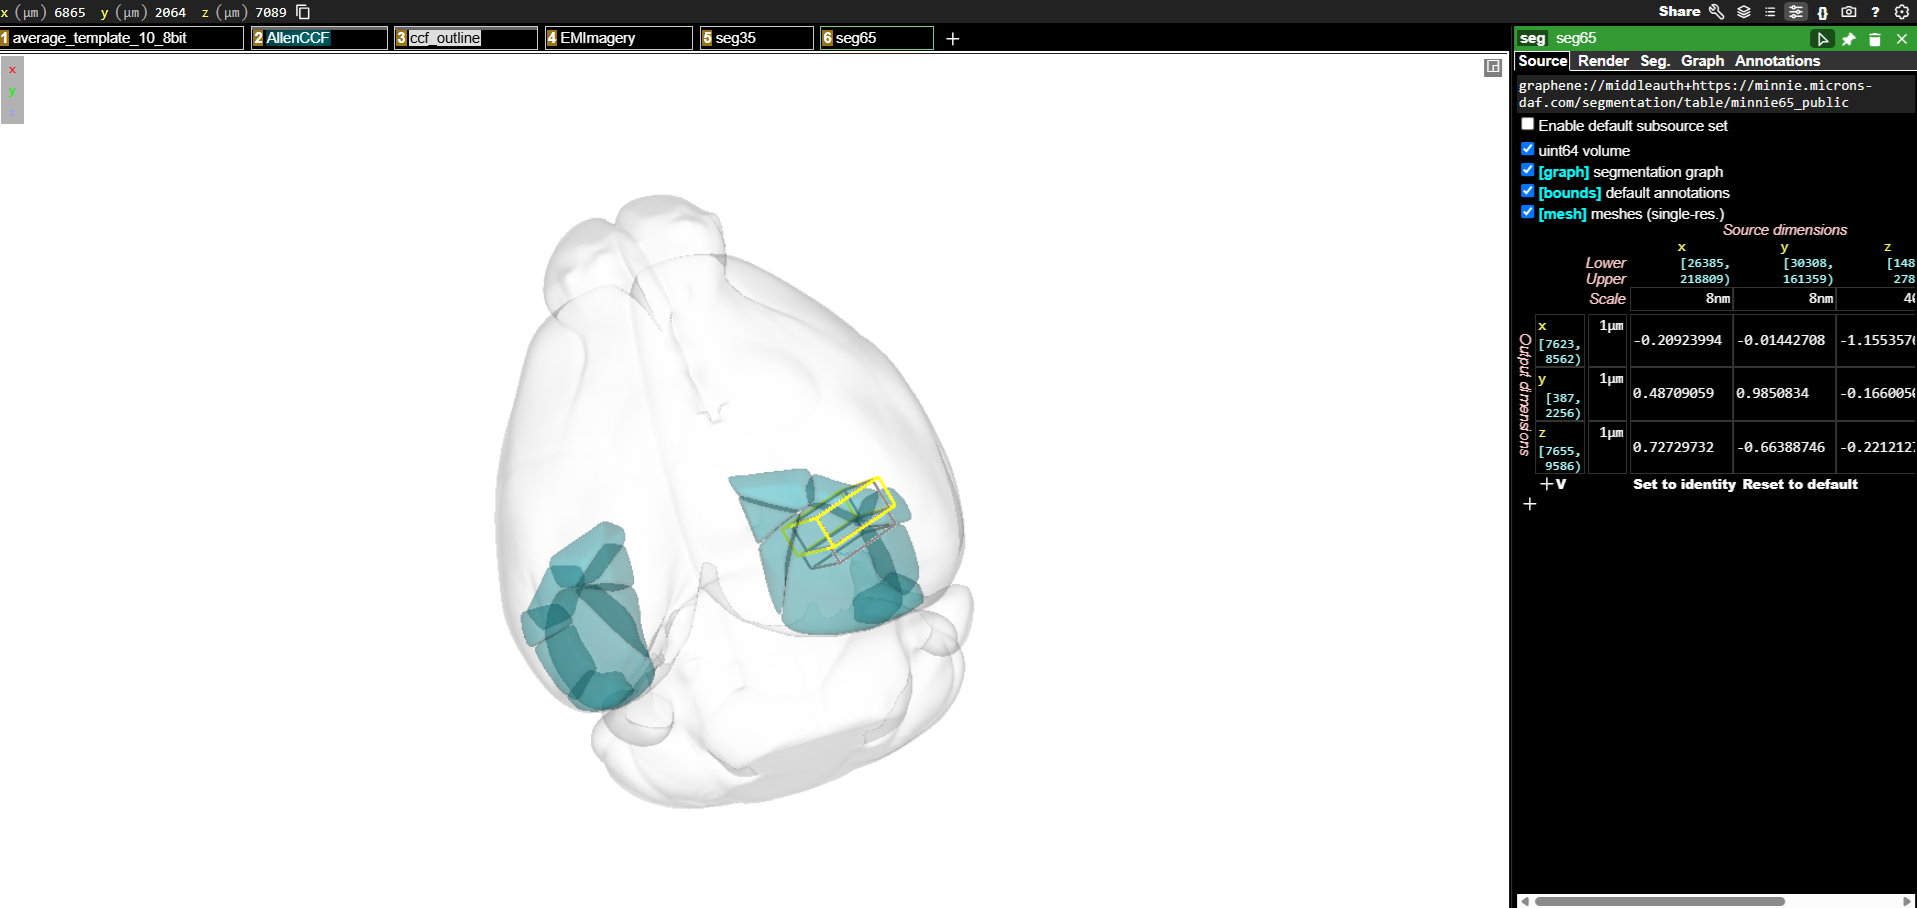This screenshot has width=1917, height=908.
Task: Open the wrench tool settings icon
Action: point(1716,12)
